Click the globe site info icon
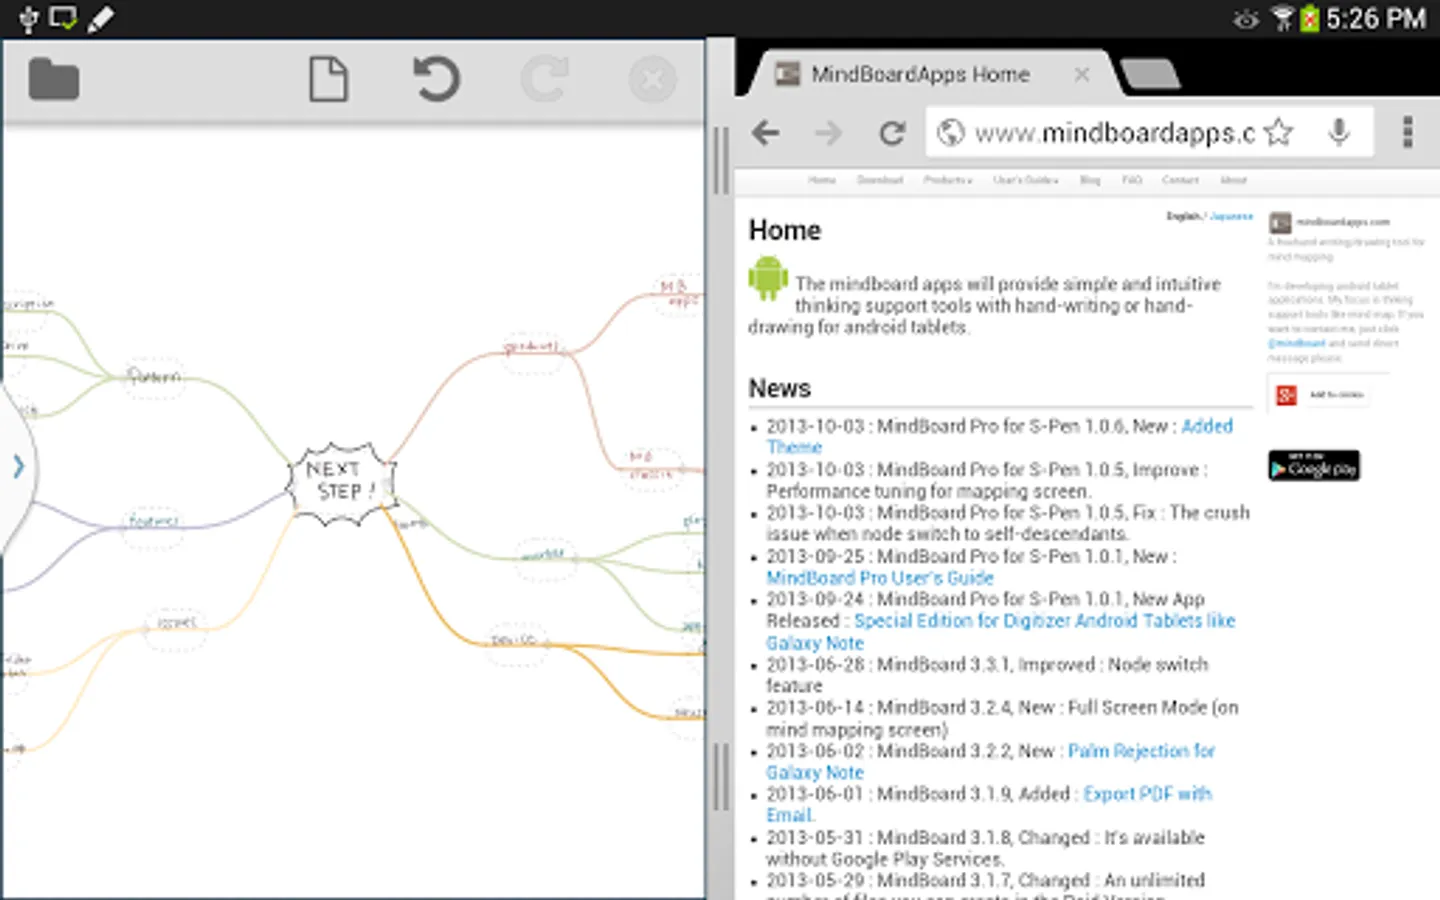Screen dimensions: 1440x900 tap(951, 133)
